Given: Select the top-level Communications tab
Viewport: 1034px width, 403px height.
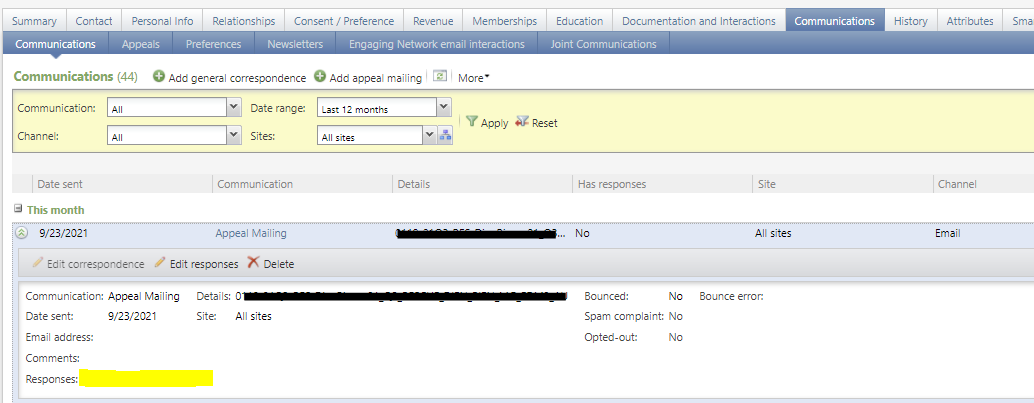Looking at the screenshot, I should [834, 21].
